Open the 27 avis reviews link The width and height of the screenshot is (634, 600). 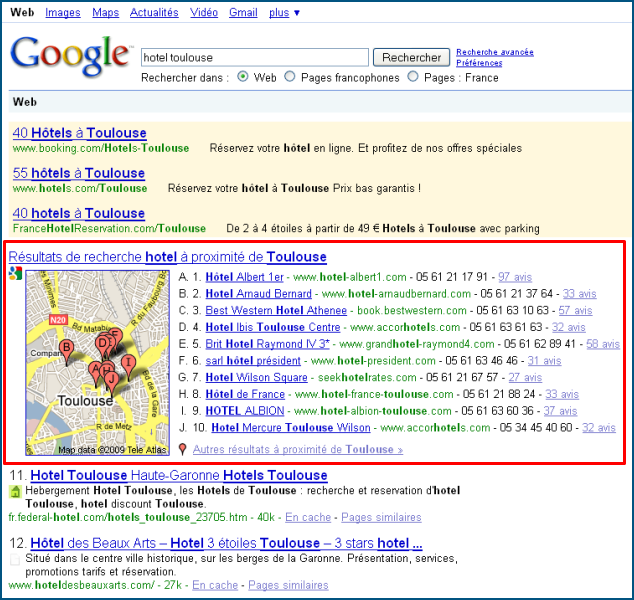pos(525,377)
